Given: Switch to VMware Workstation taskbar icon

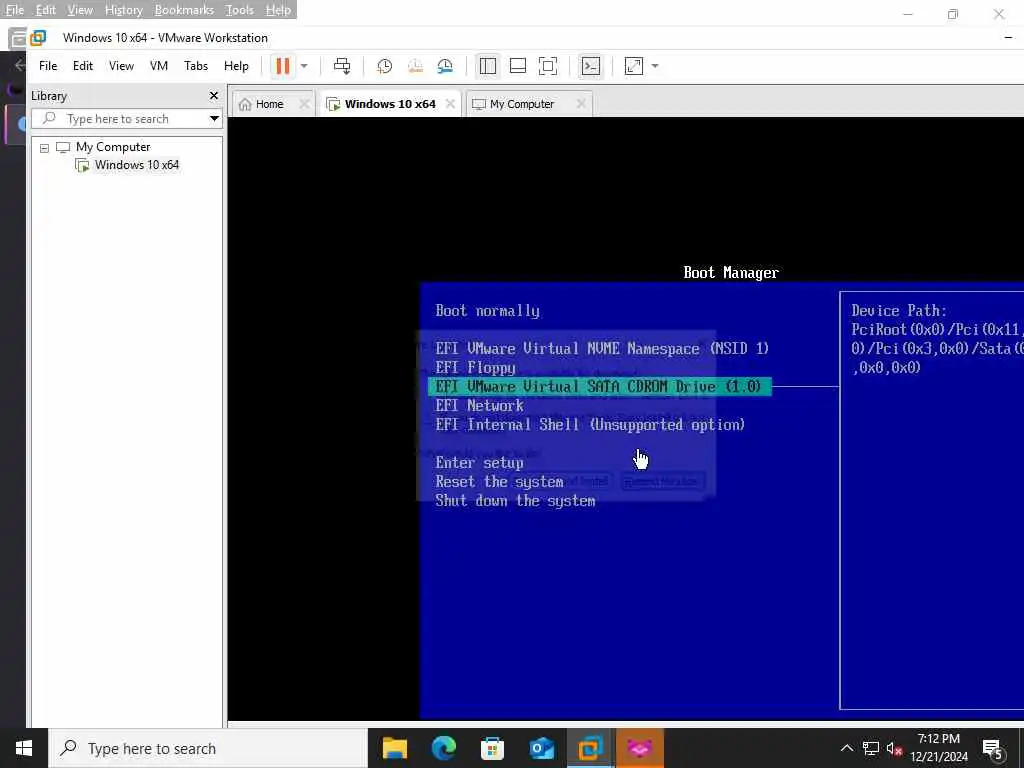Looking at the screenshot, I should coord(590,748).
